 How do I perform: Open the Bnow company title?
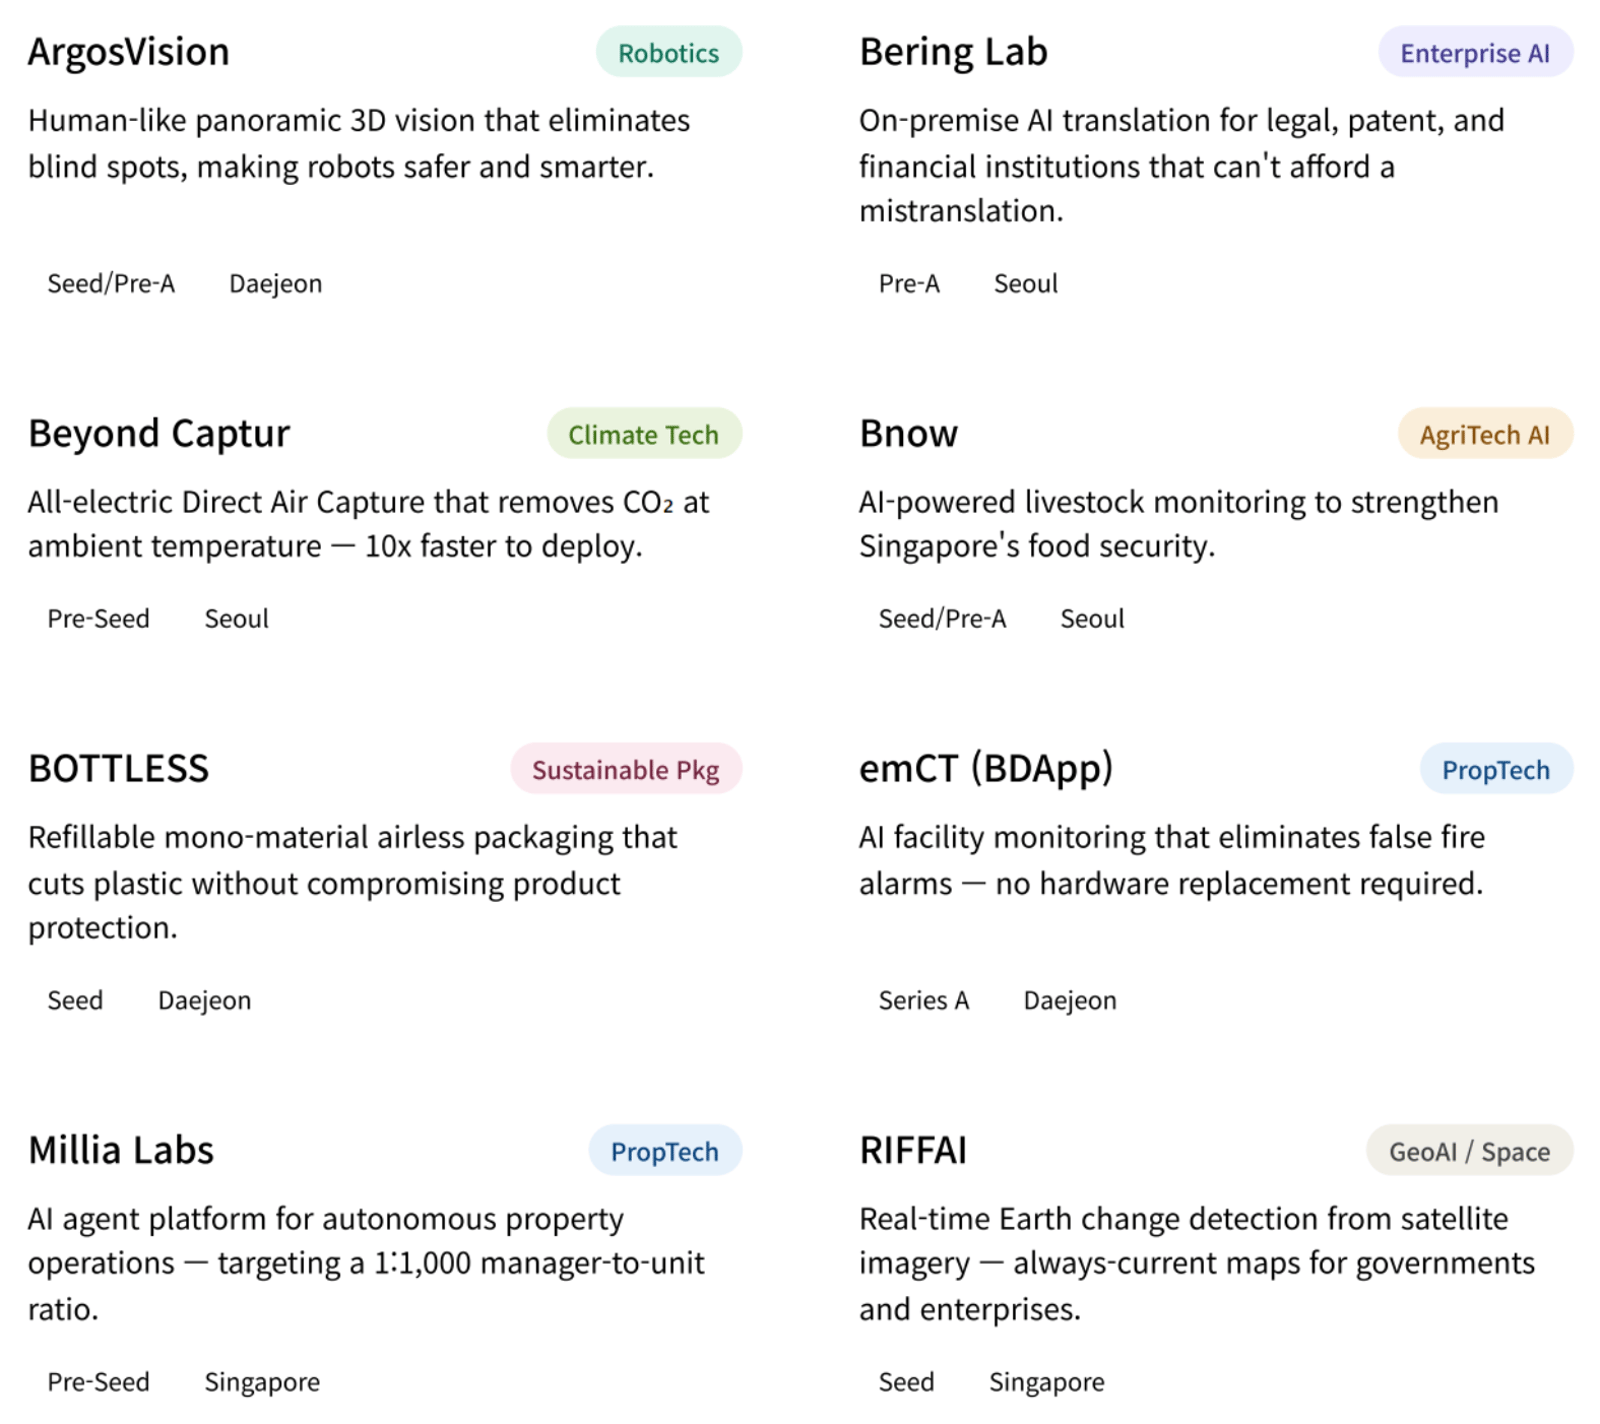pyautogui.click(x=908, y=434)
